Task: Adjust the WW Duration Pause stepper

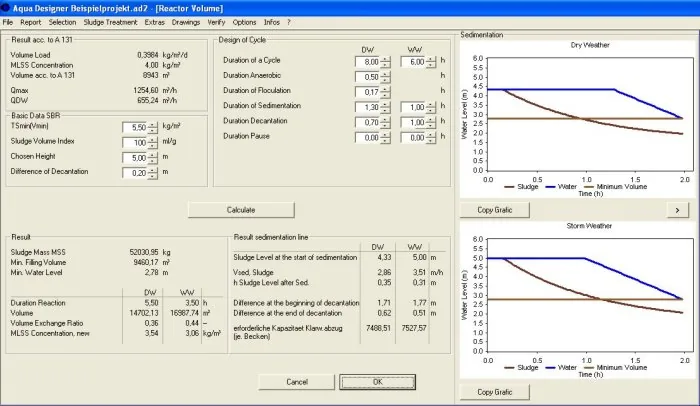Action: point(431,138)
